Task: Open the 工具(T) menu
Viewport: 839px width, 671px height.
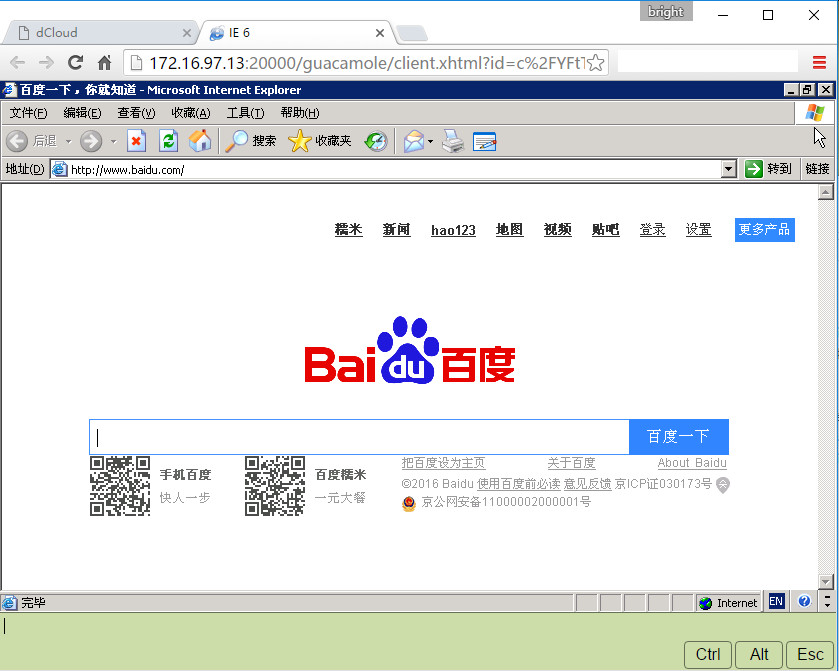Action: [246, 113]
